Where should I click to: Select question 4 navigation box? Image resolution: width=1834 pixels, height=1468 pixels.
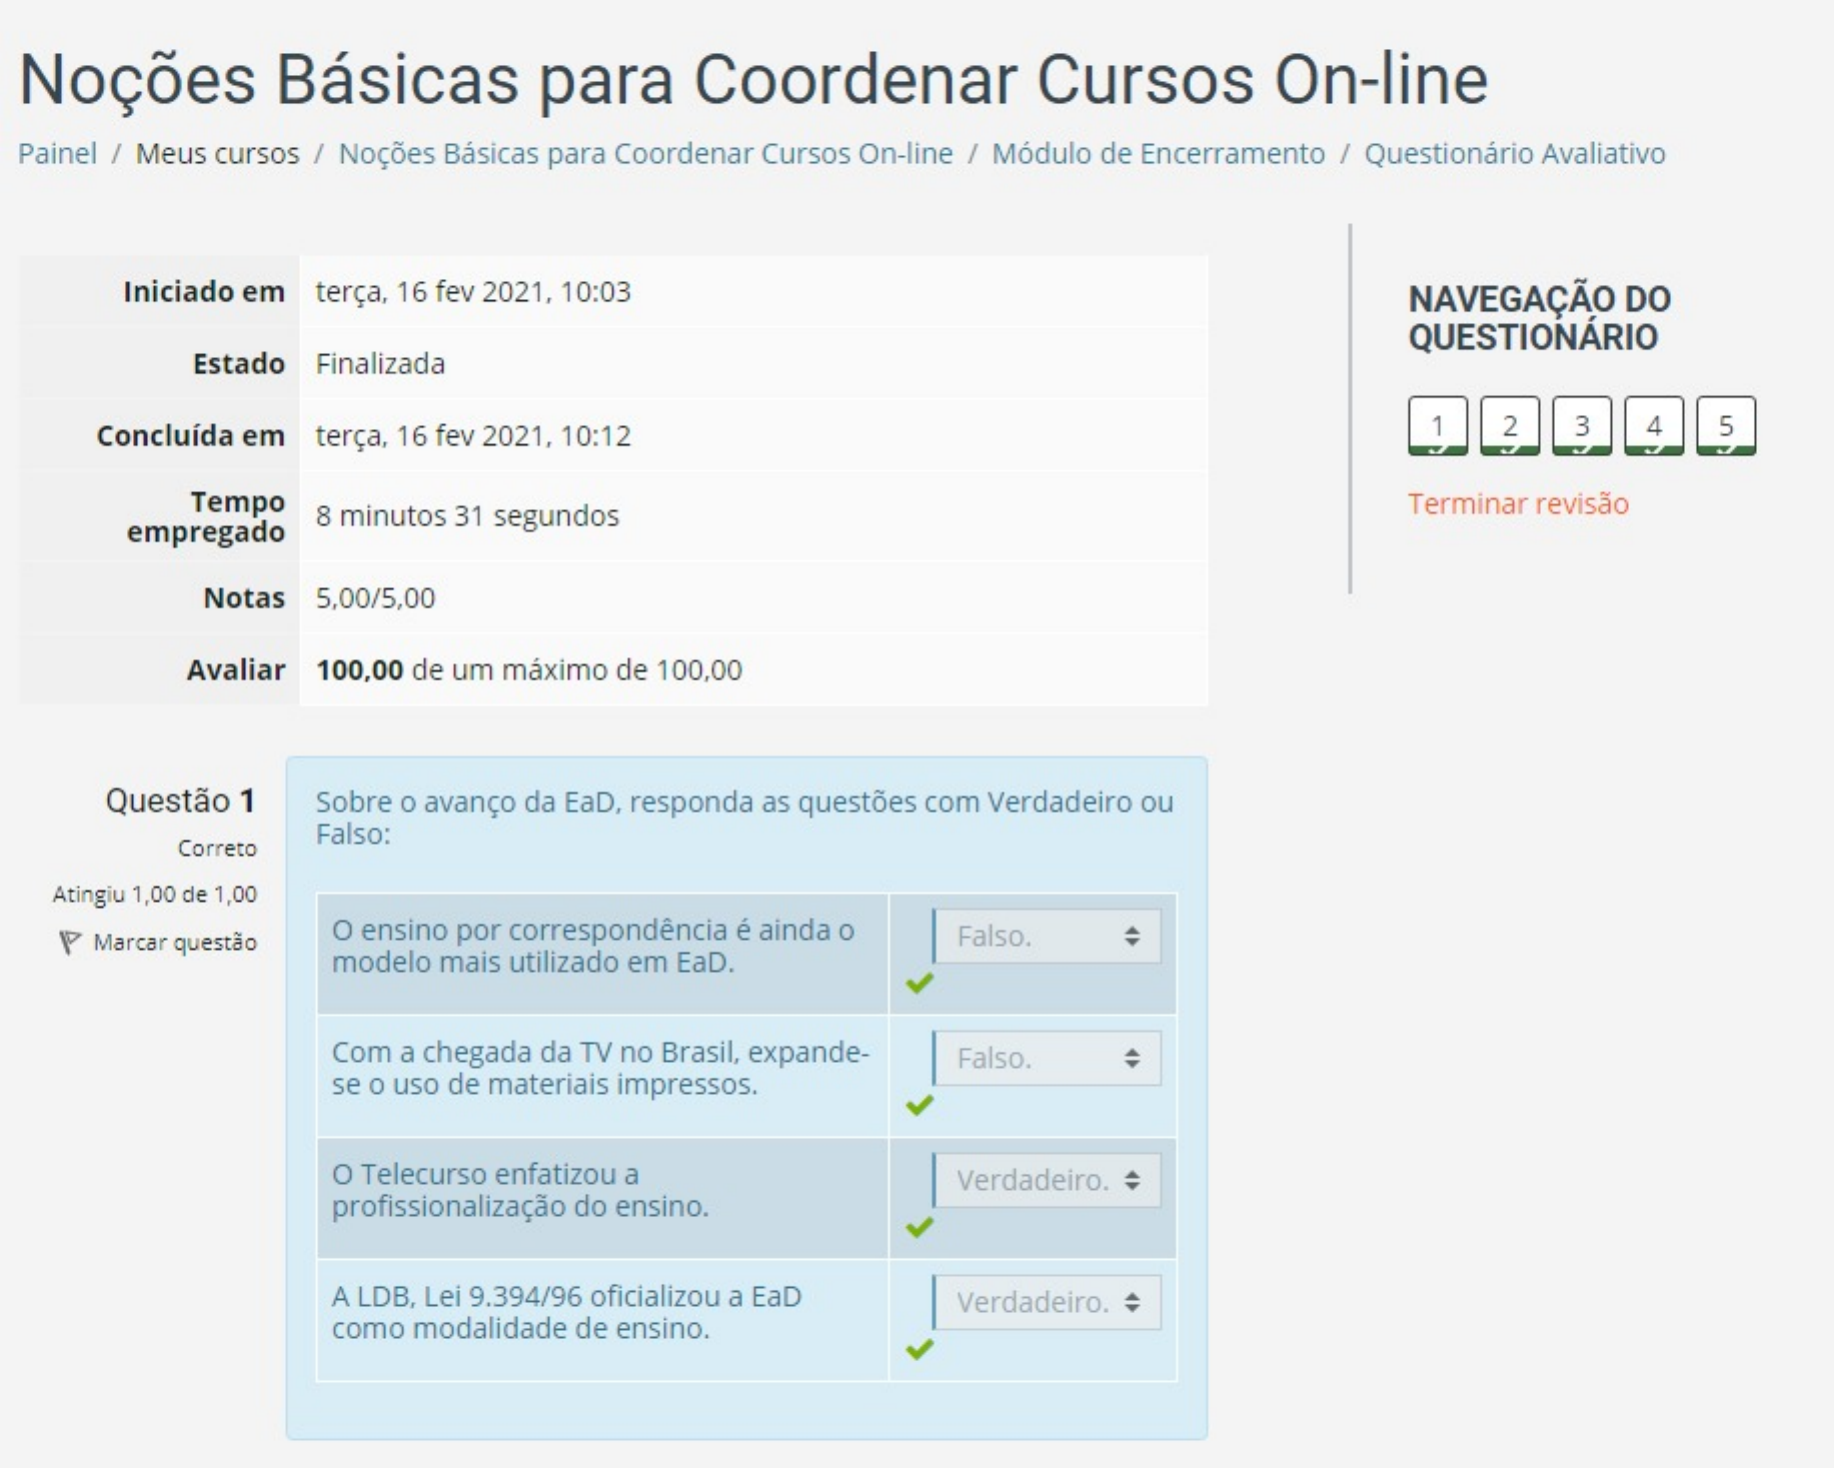pos(1653,426)
